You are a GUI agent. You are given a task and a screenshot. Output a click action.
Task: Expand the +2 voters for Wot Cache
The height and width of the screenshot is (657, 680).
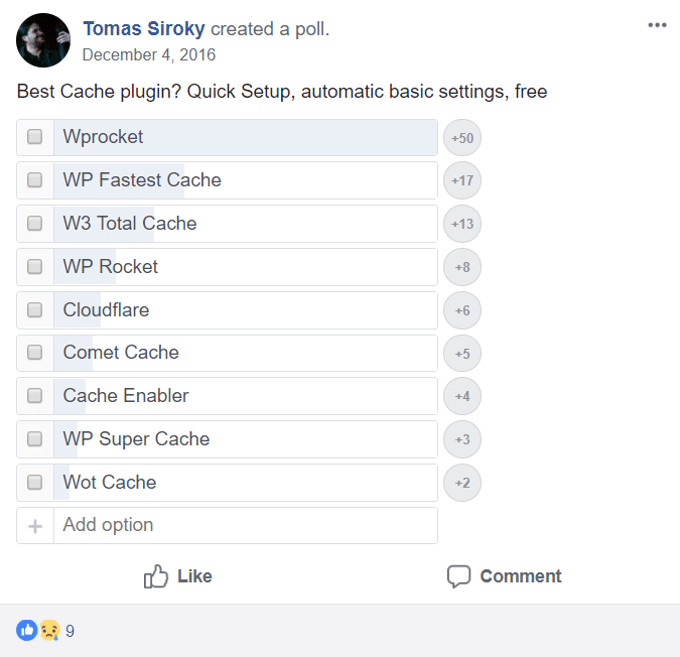point(462,483)
